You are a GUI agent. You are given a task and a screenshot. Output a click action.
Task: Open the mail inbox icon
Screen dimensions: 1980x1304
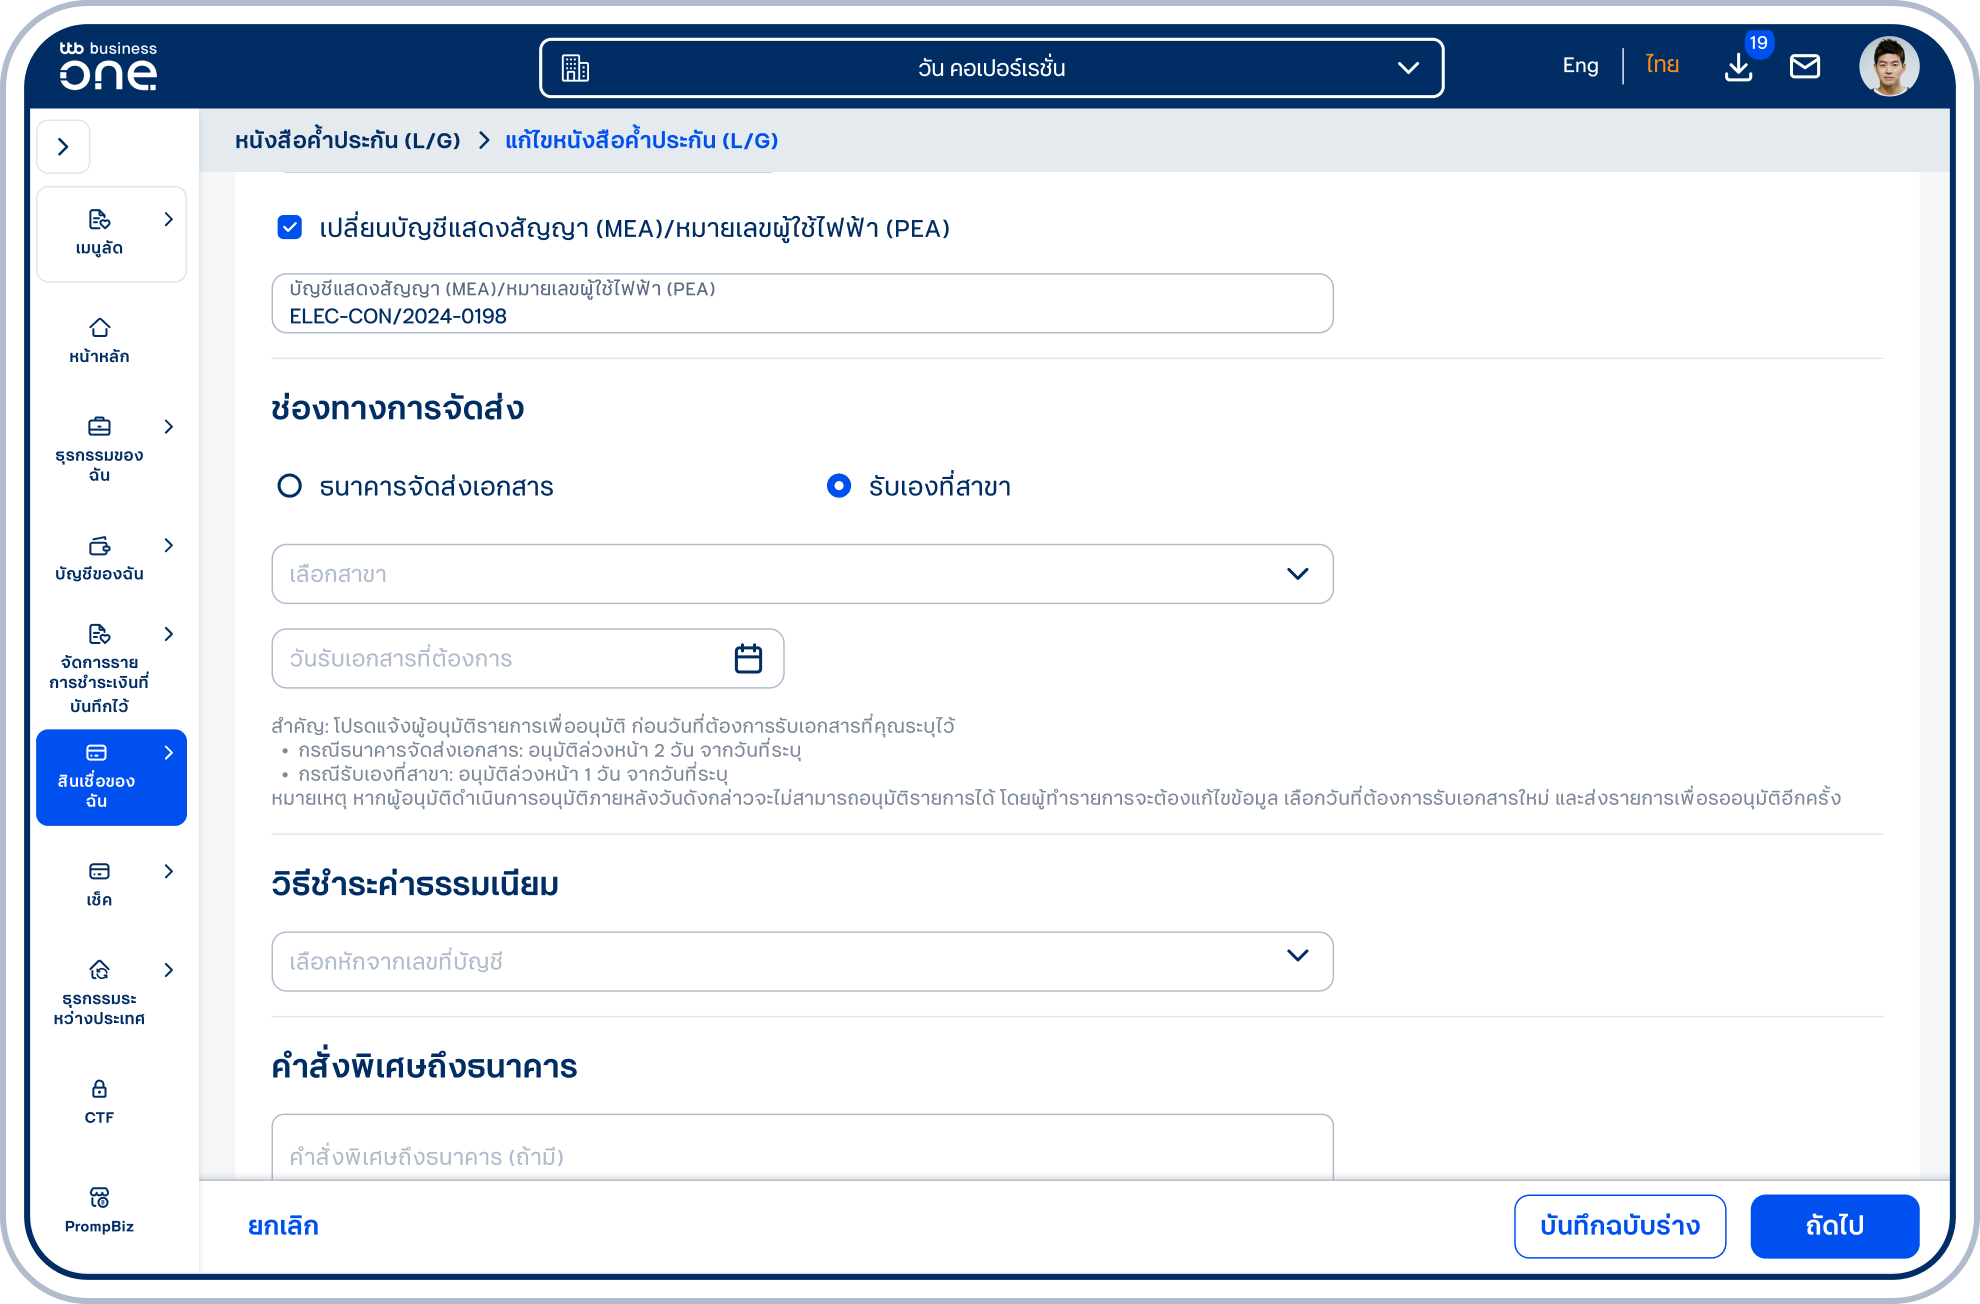[1805, 67]
